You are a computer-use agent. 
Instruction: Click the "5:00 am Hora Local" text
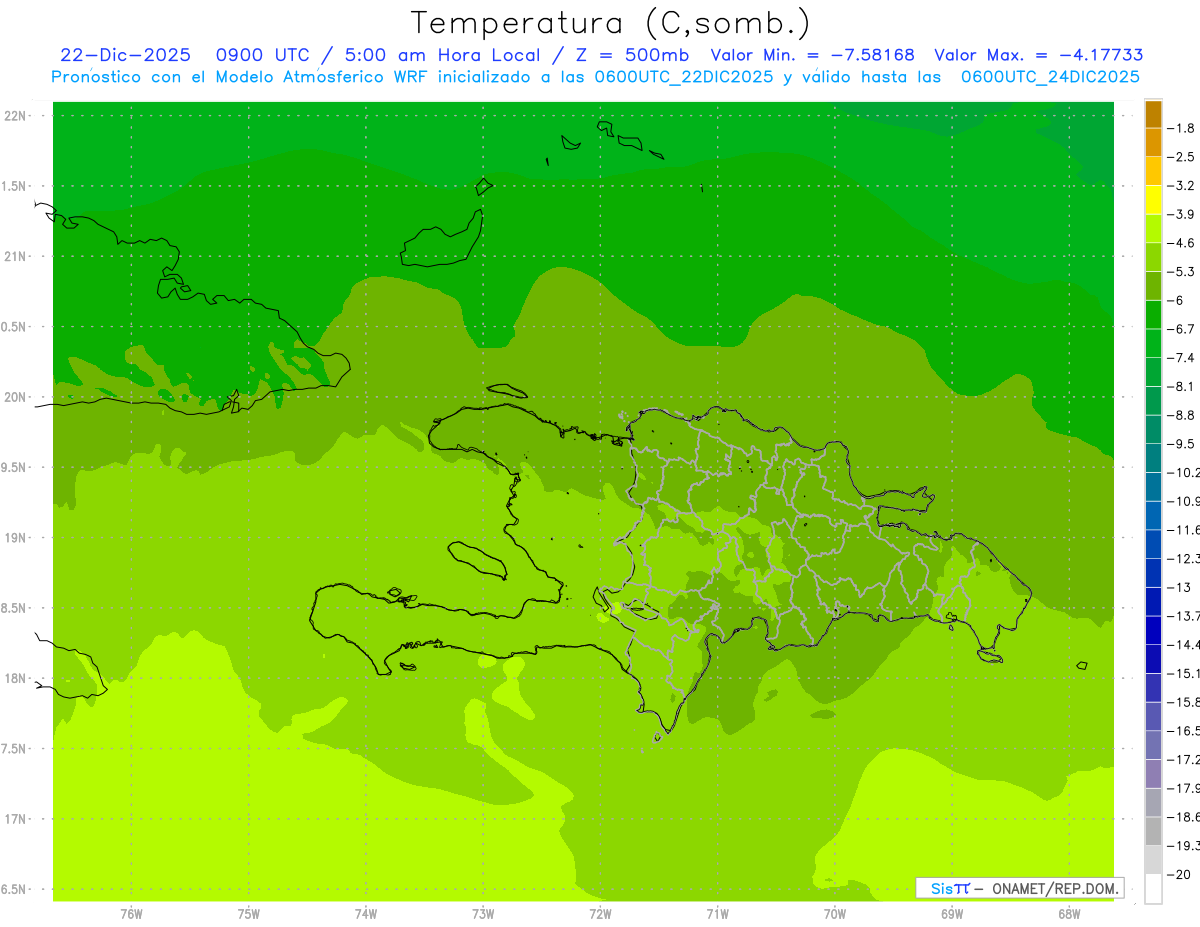pos(442,55)
